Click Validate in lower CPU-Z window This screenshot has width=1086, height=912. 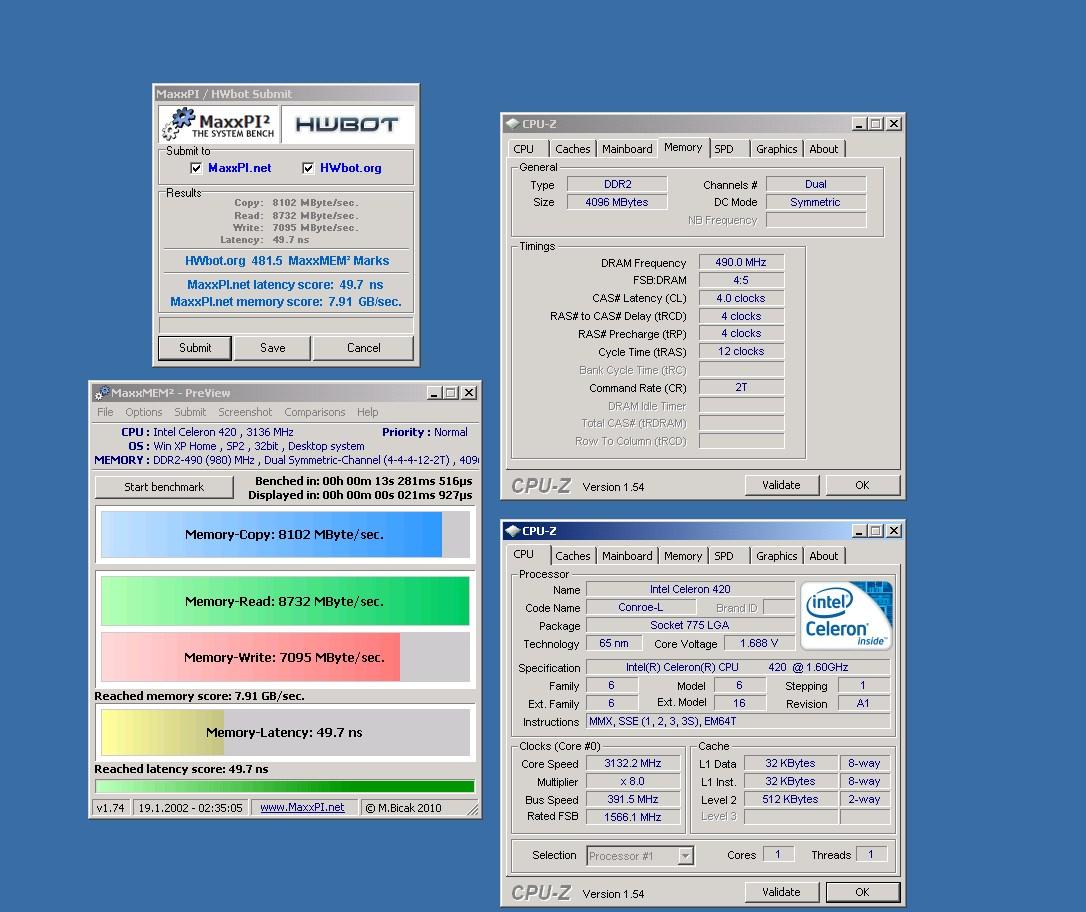tap(781, 893)
